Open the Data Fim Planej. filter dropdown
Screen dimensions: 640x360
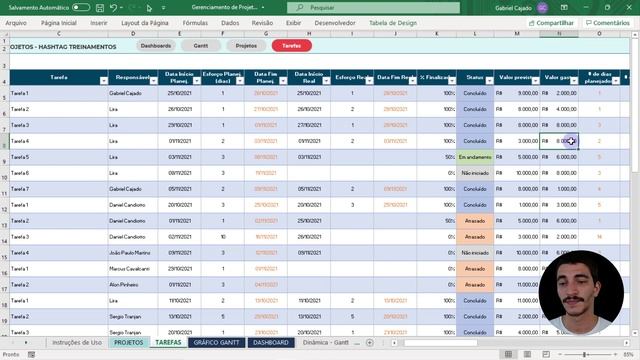283,81
